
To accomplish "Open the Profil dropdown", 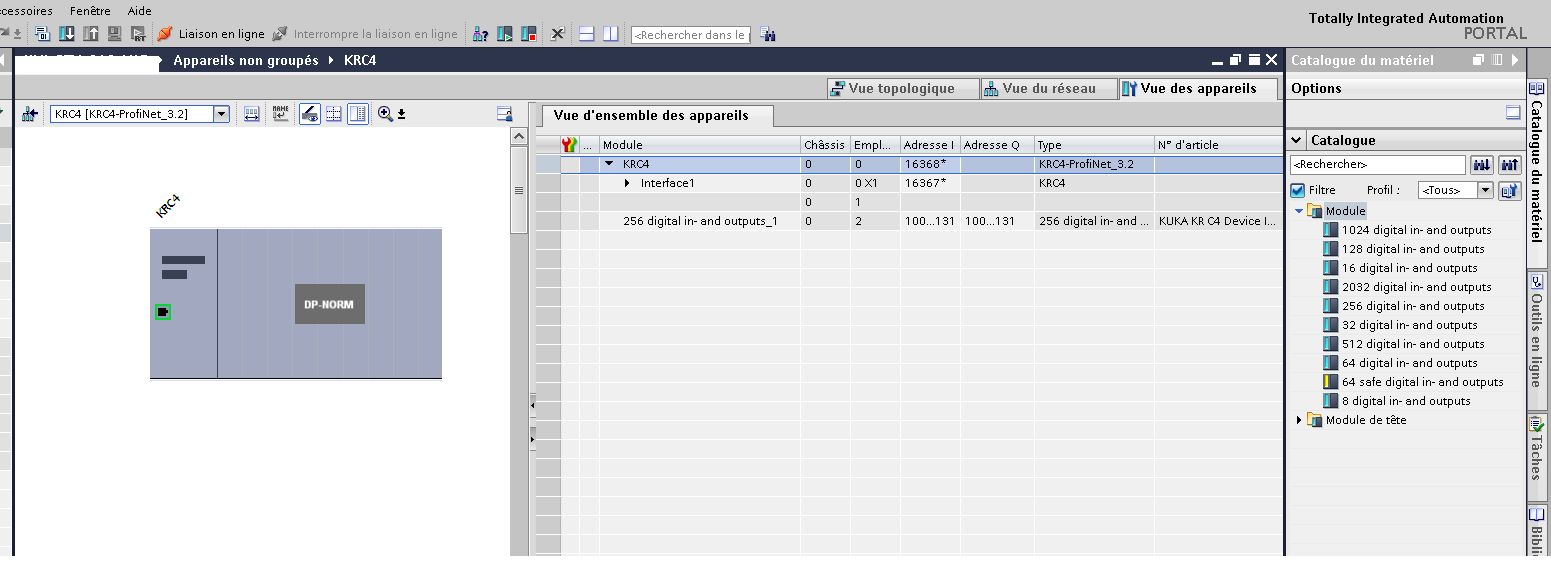I will 1485,190.
